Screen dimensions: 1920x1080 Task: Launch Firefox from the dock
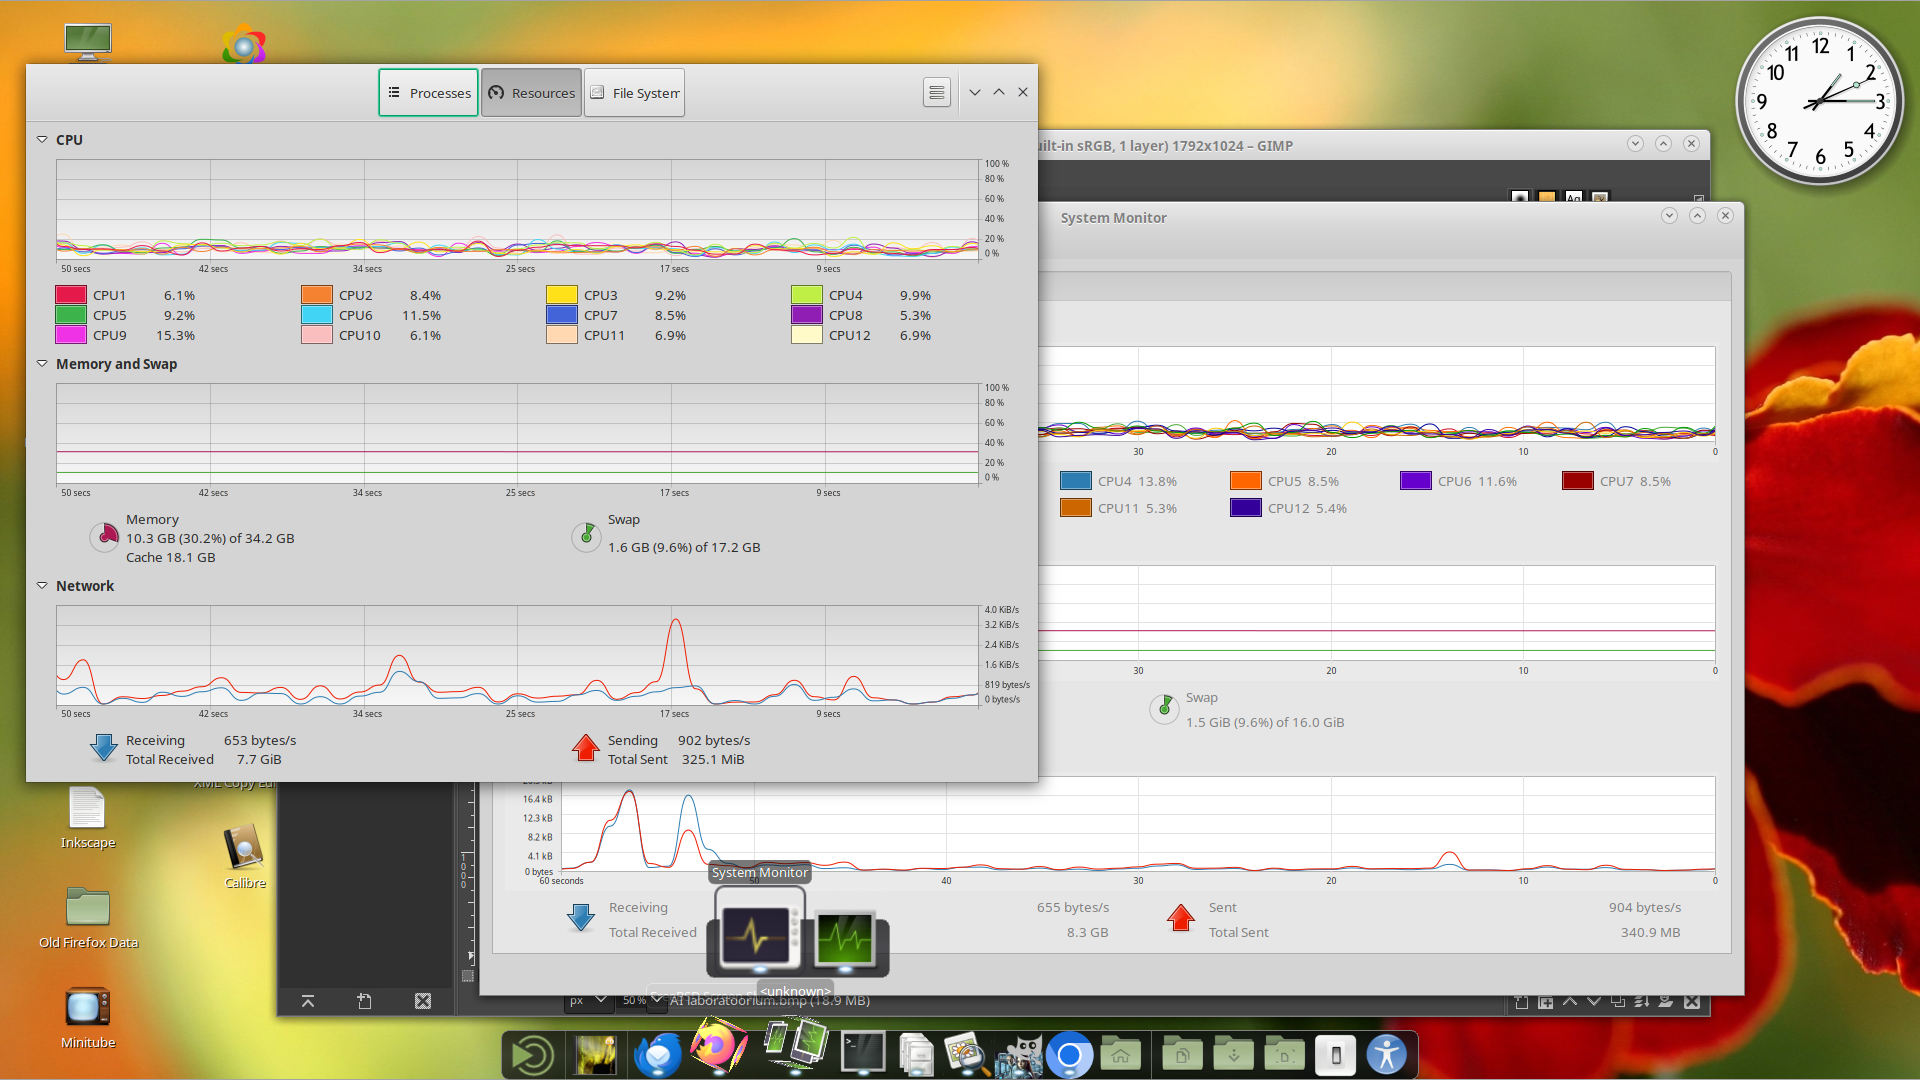pyautogui.click(x=718, y=1047)
